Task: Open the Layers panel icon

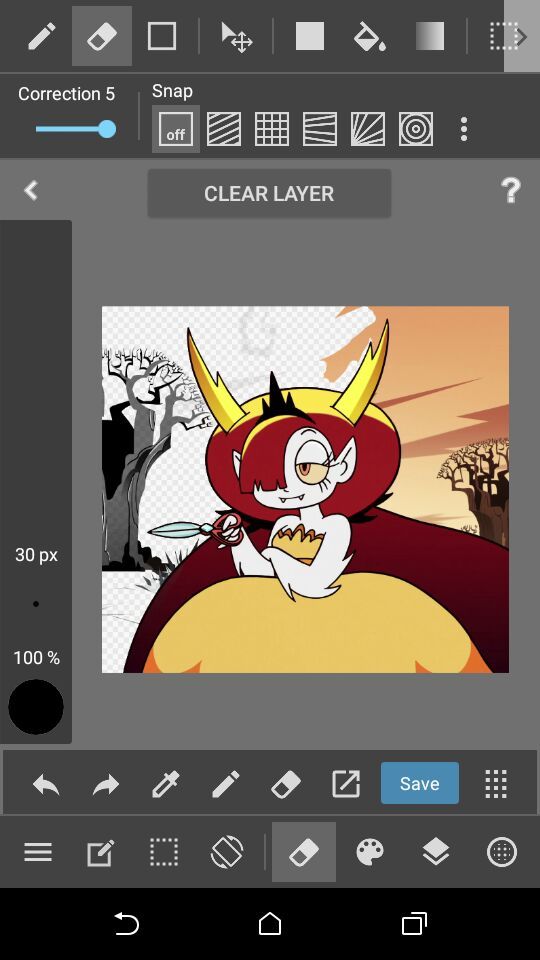Action: tap(436, 852)
